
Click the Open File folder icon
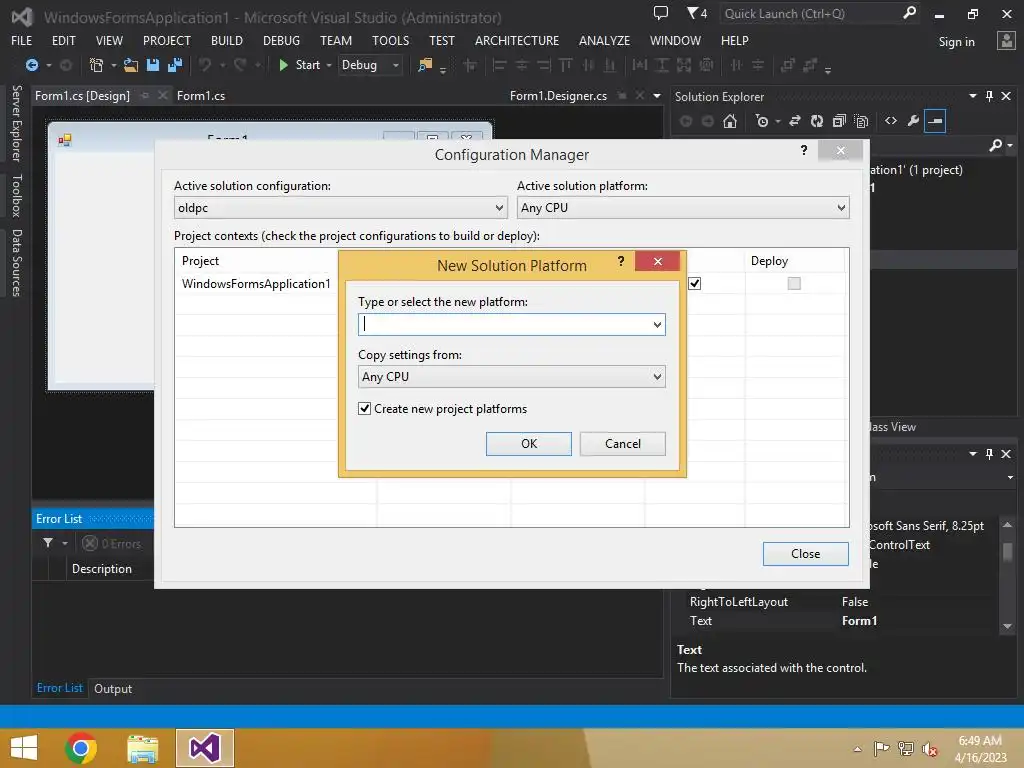(x=131, y=65)
